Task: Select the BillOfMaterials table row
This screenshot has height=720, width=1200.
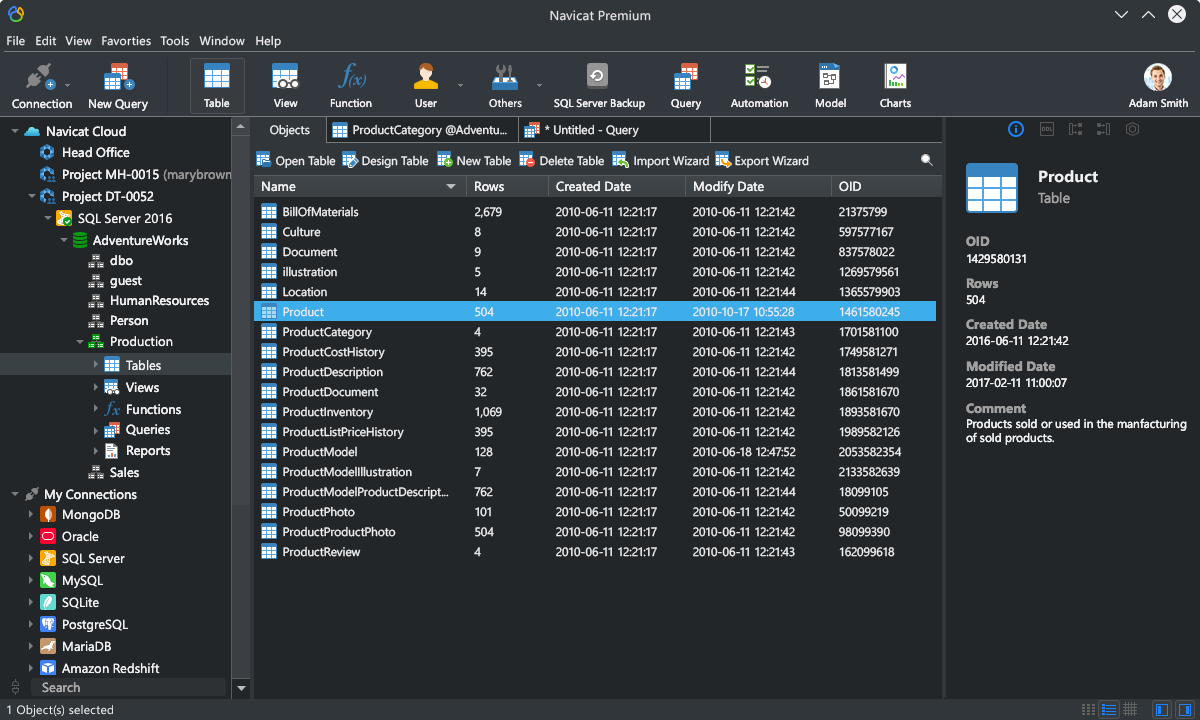Action: point(595,212)
